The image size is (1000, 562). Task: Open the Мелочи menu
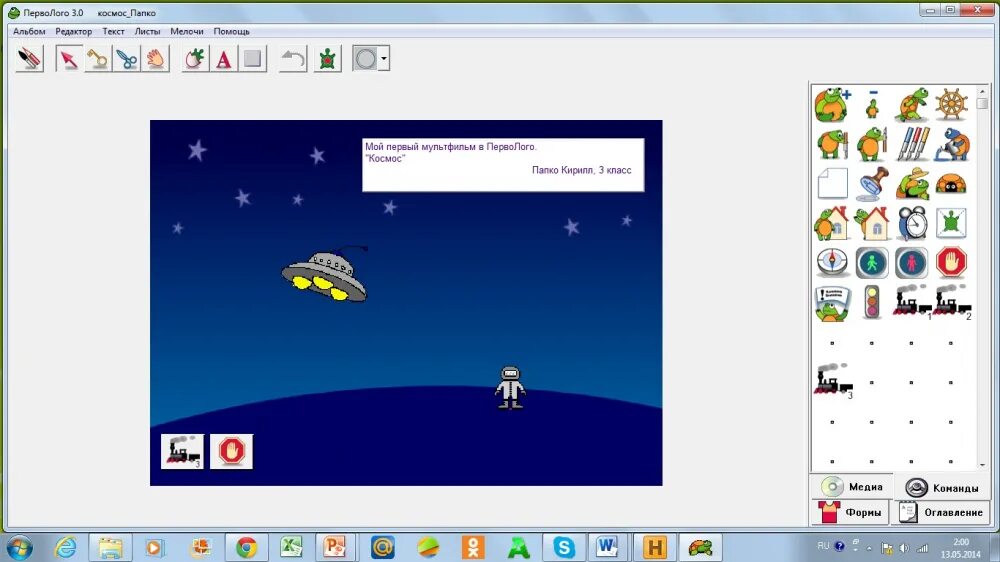[187, 31]
